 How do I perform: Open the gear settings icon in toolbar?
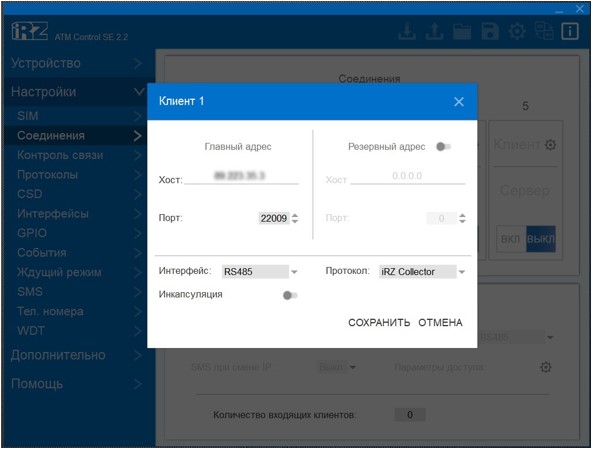[x=517, y=31]
